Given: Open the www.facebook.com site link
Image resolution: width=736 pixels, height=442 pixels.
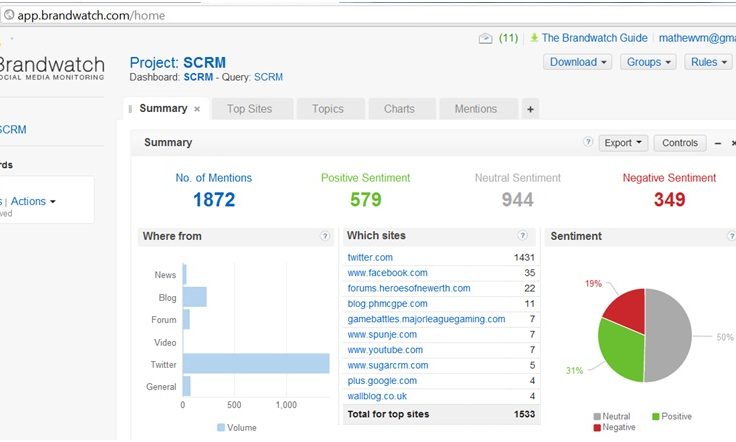Looking at the screenshot, I should click(387, 273).
